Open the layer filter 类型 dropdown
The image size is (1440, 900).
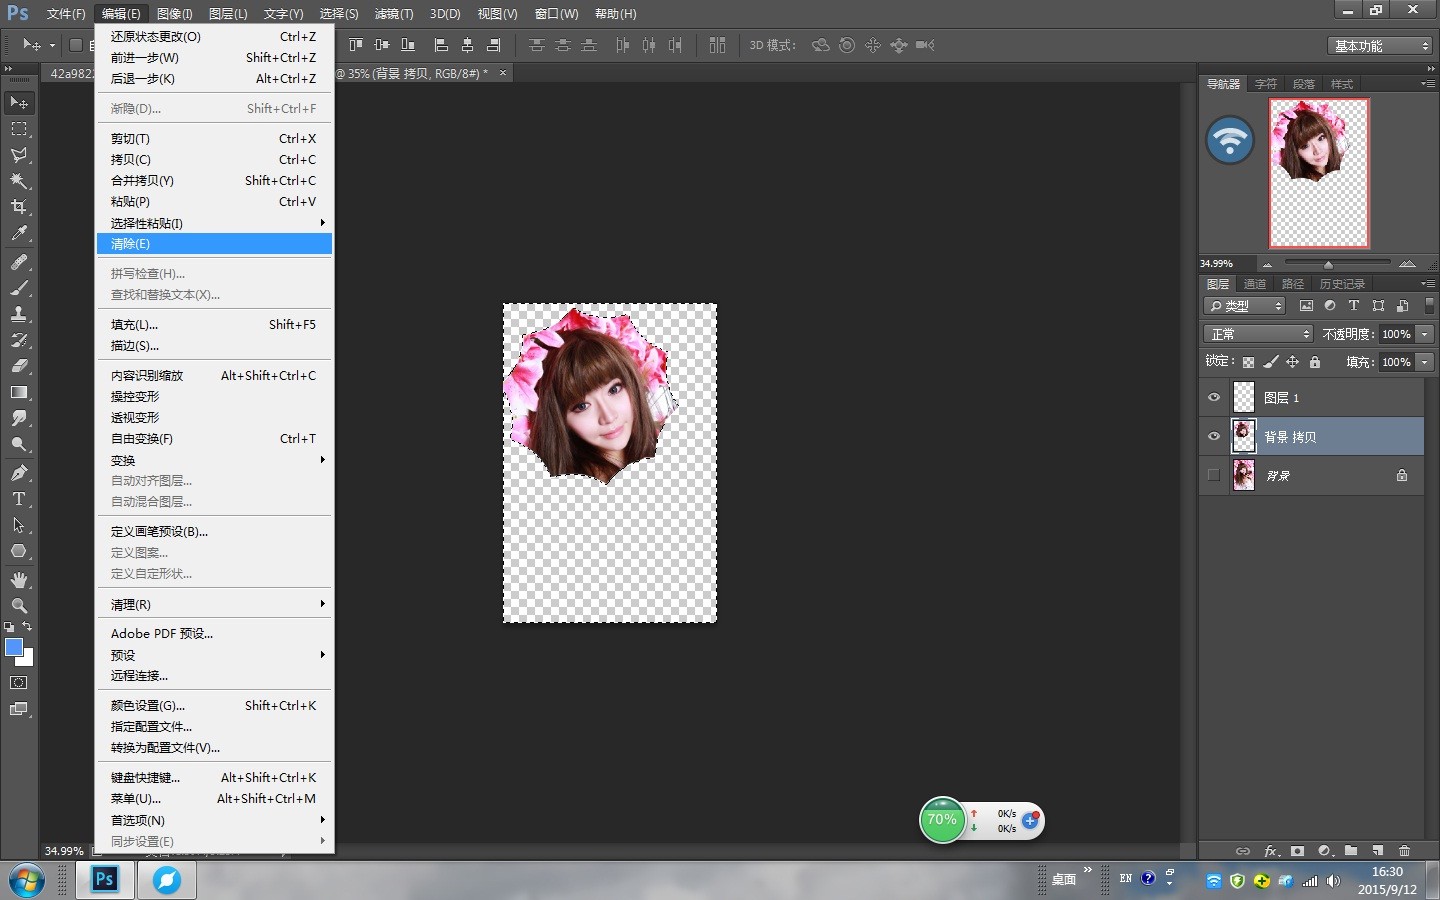(1245, 306)
